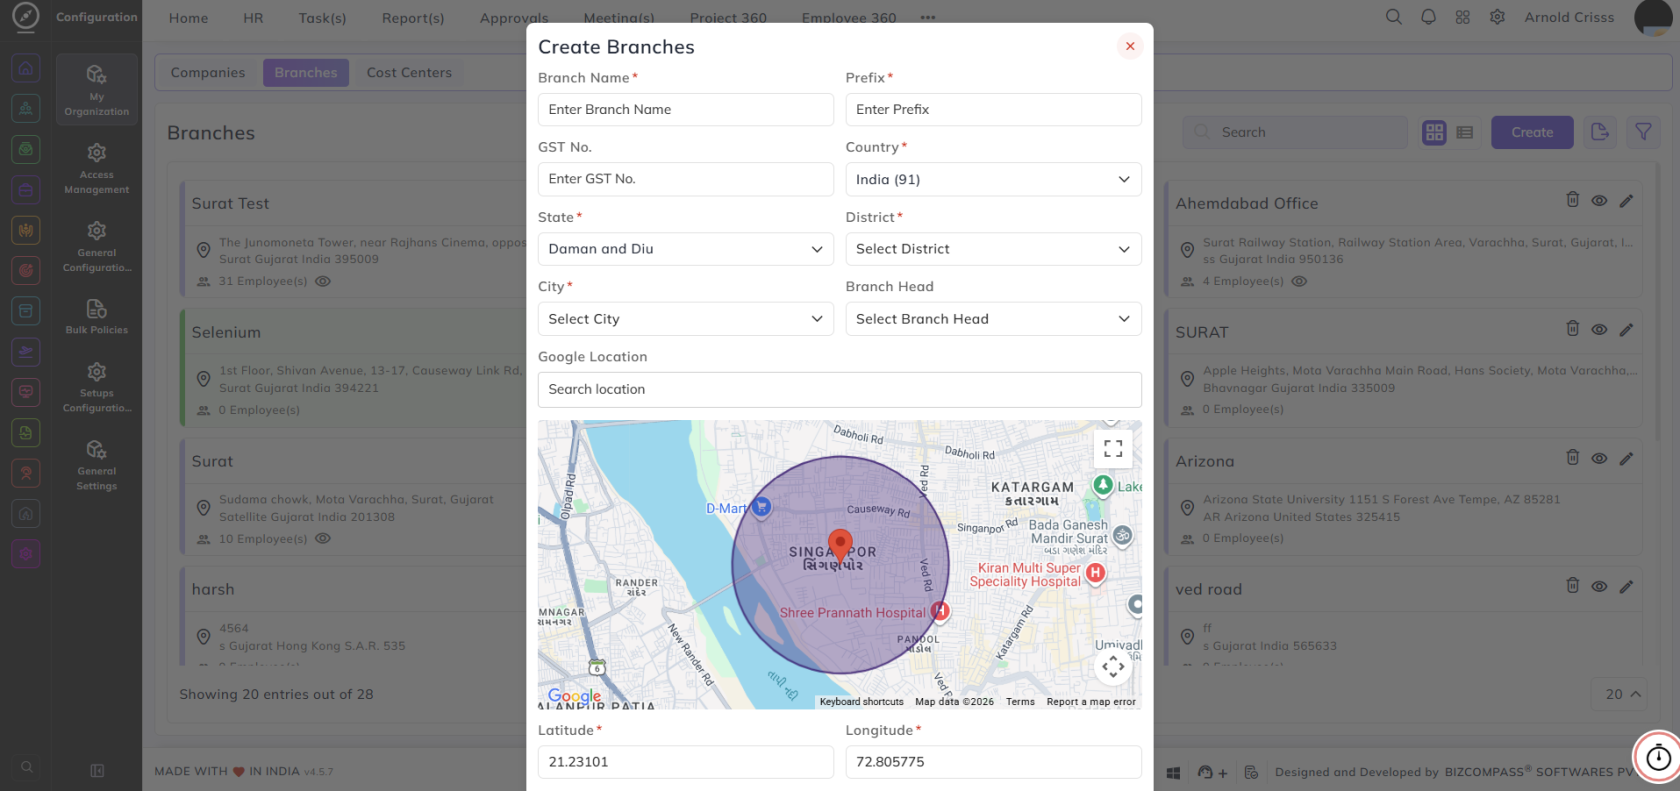Viewport: 1680px width, 791px height.
Task: Click the Kiran Multi Super Speciality Hospital marker
Action: tap(1095, 573)
